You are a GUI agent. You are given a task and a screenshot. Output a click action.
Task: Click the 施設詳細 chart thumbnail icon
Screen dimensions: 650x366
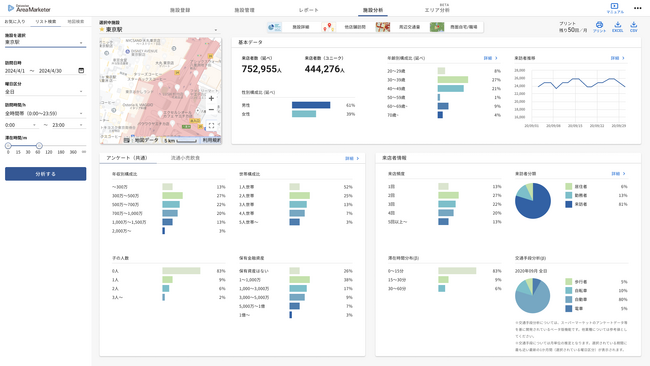[274, 27]
